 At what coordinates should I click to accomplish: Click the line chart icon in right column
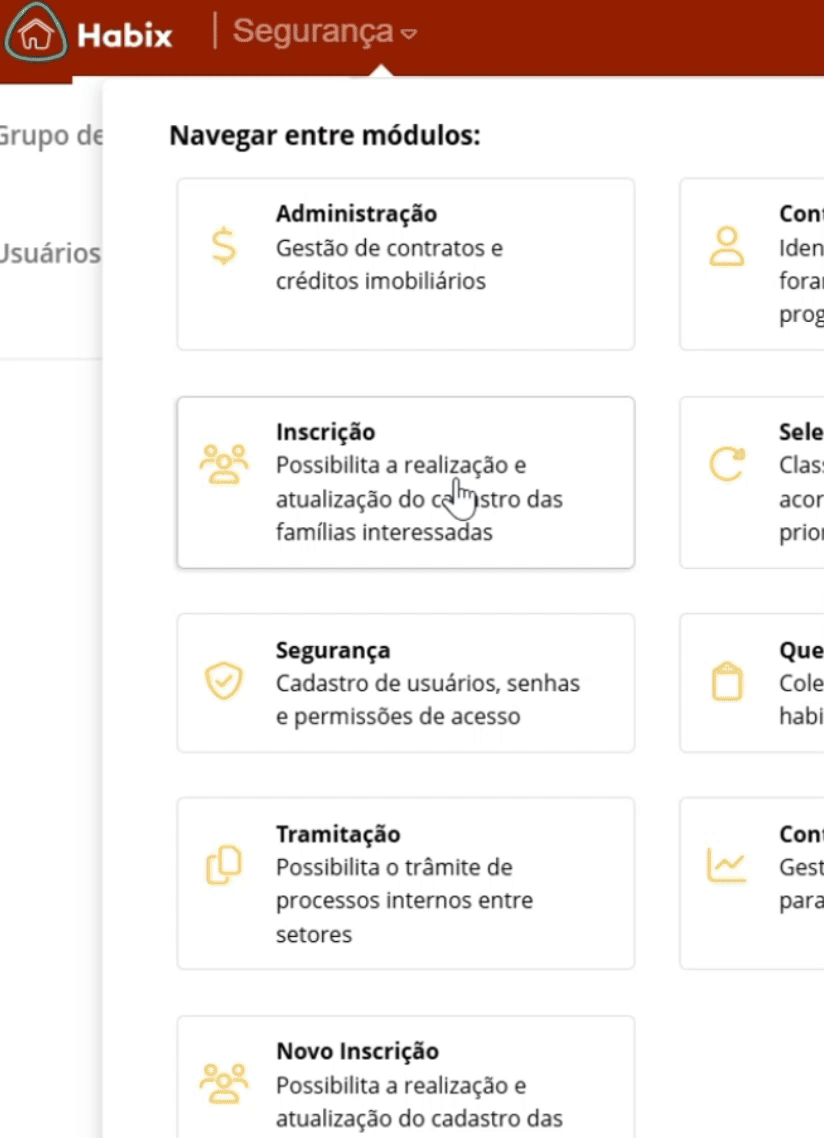point(727,865)
